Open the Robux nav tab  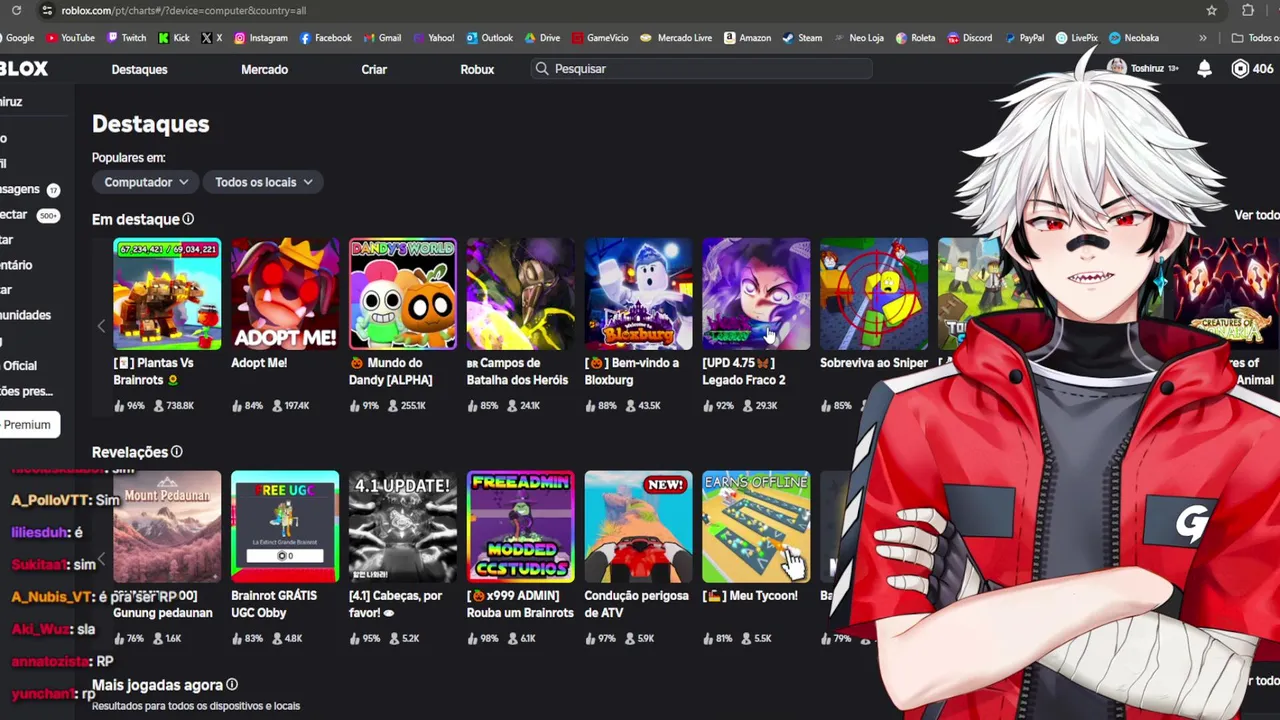(477, 69)
